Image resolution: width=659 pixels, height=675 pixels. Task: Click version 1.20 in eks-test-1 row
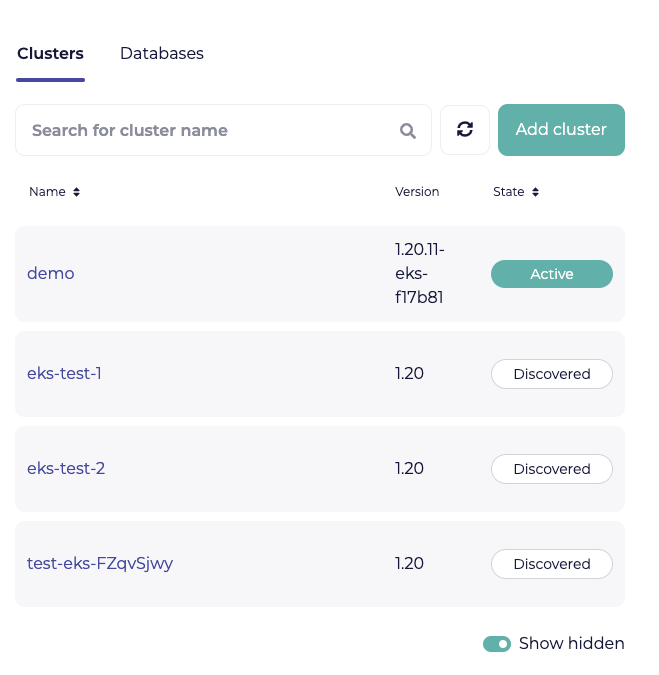pyautogui.click(x=409, y=373)
